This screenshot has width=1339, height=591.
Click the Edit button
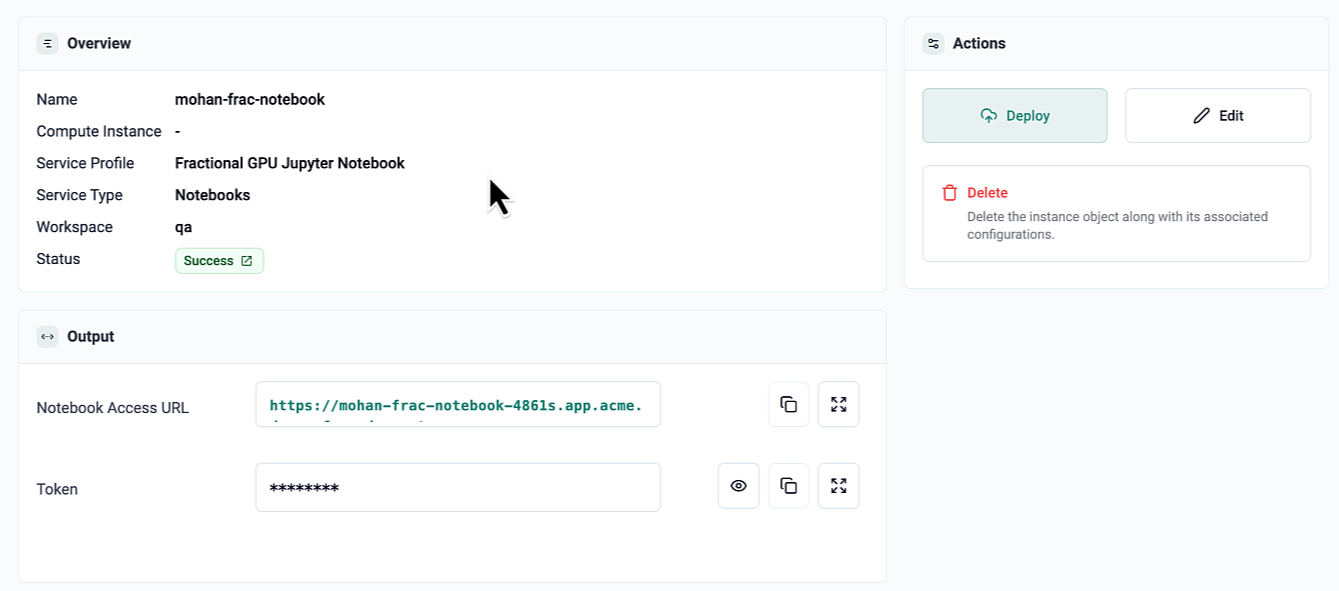(x=1217, y=116)
